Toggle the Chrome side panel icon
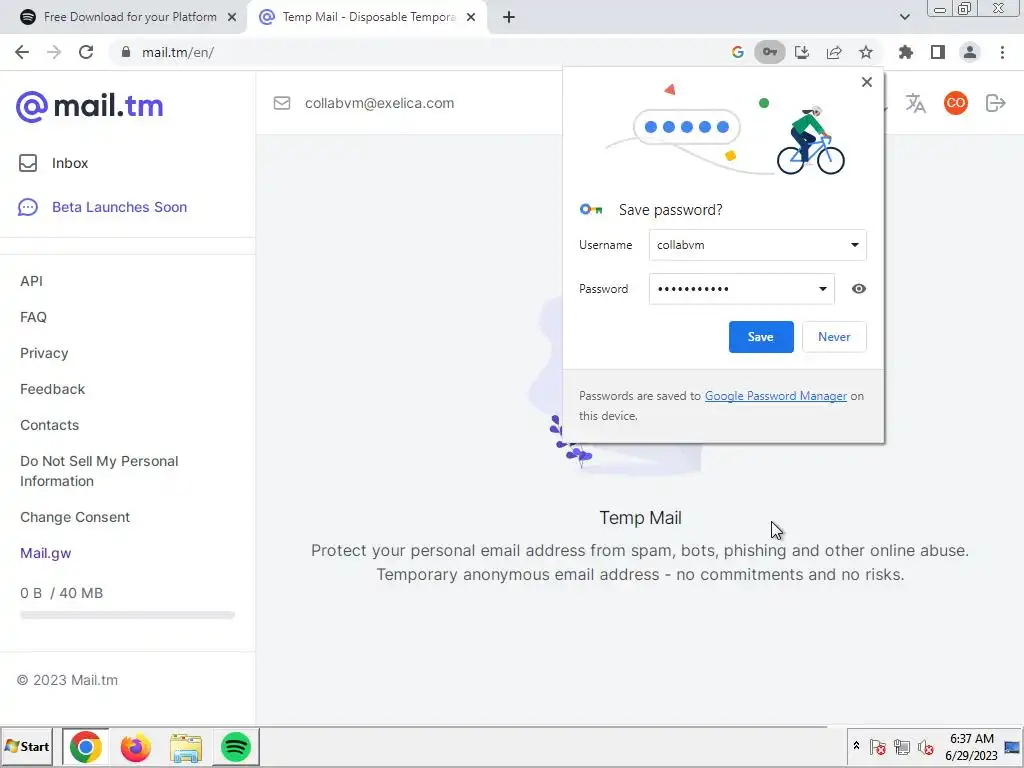The width and height of the screenshot is (1024, 768). 938,52
